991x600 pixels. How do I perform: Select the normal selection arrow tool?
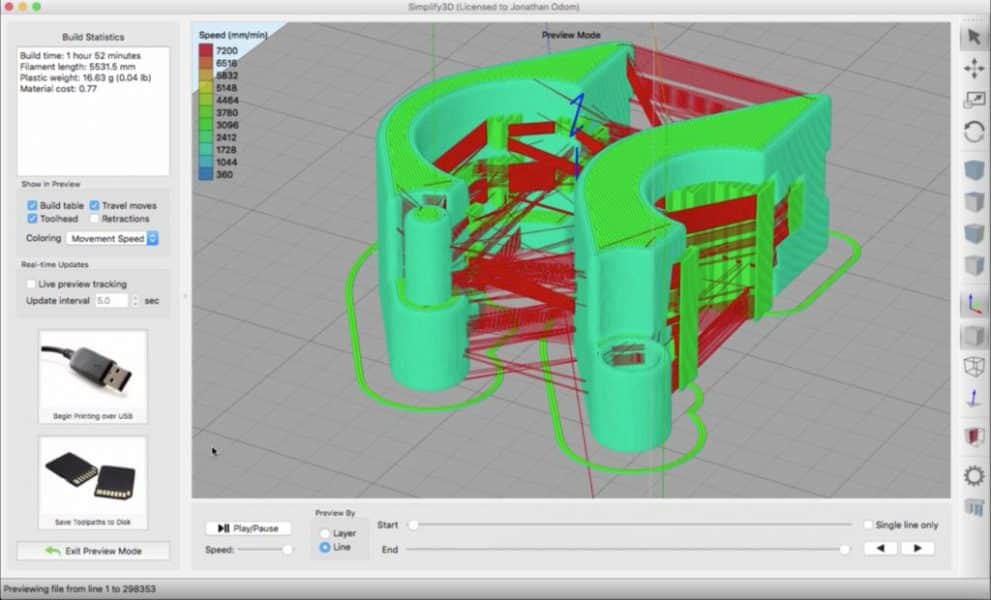[974, 36]
